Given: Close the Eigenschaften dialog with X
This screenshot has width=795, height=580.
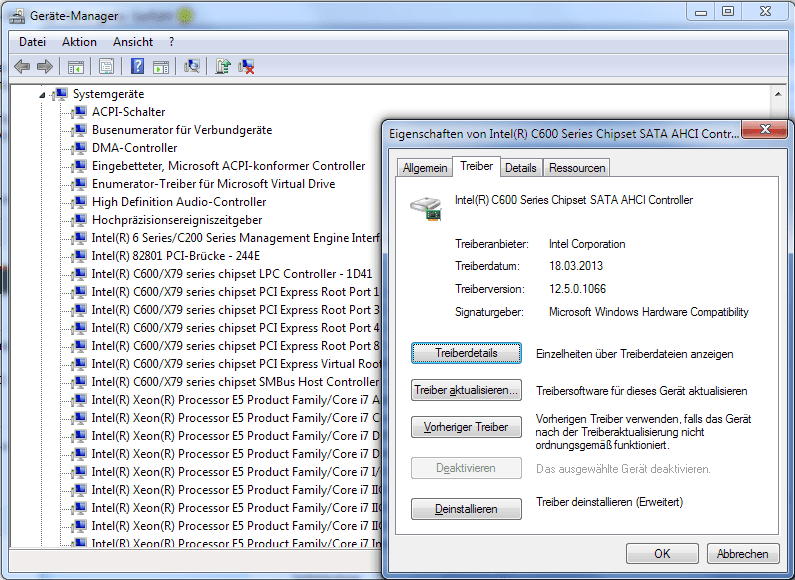Looking at the screenshot, I should [x=766, y=129].
